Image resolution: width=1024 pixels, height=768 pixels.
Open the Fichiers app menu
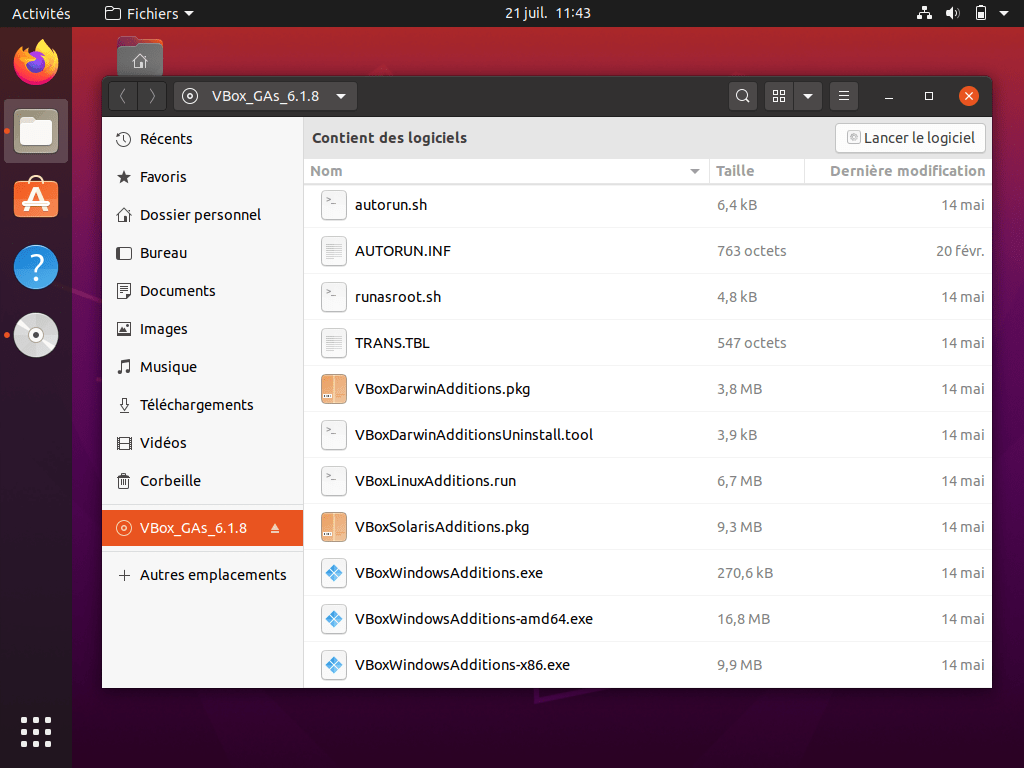coord(150,13)
